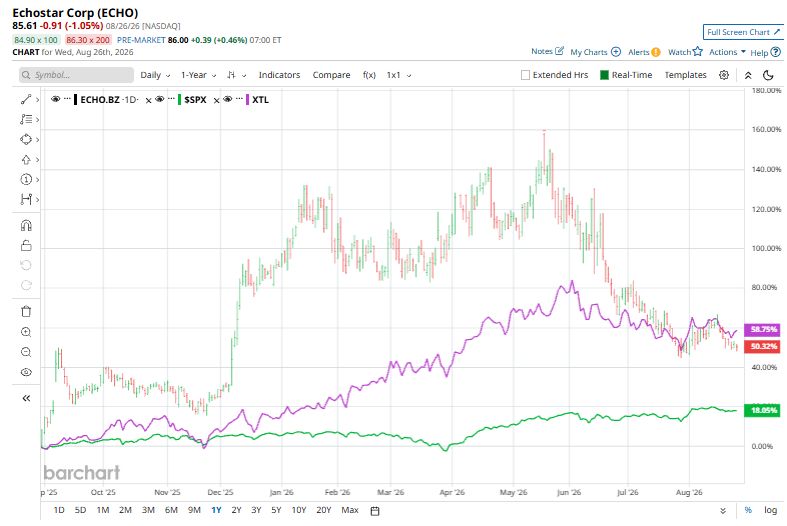Open chart type bar style dropdown
The width and height of the screenshot is (787, 526).
(x=236, y=75)
